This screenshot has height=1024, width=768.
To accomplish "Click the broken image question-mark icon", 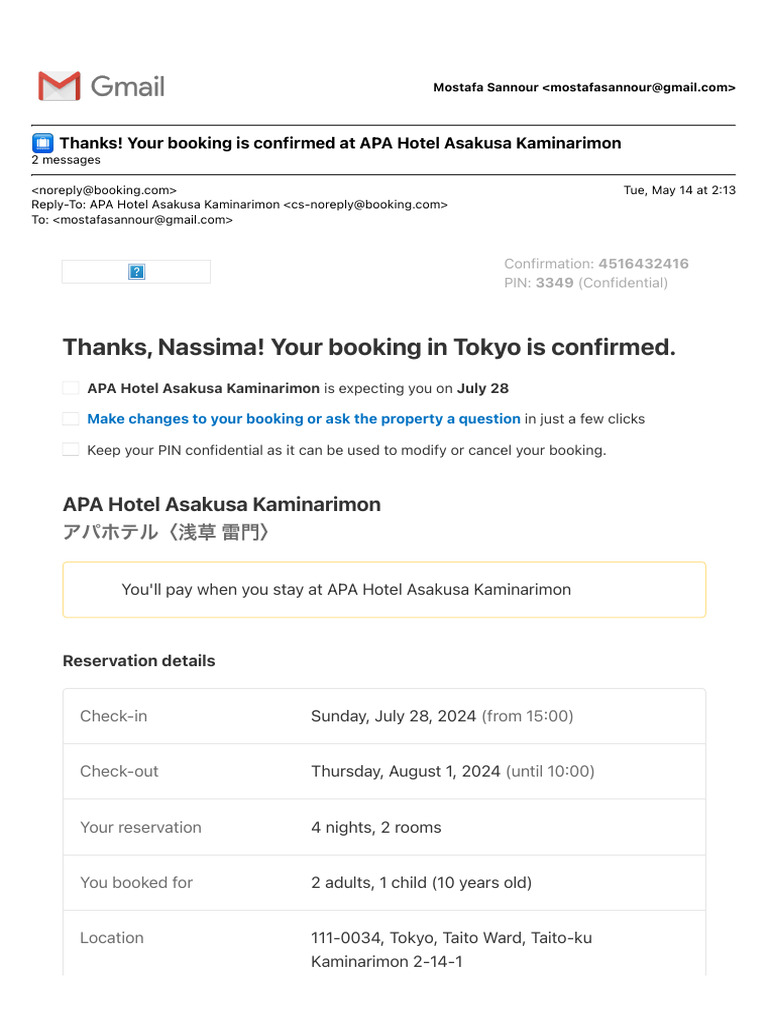I will pyautogui.click(x=137, y=272).
